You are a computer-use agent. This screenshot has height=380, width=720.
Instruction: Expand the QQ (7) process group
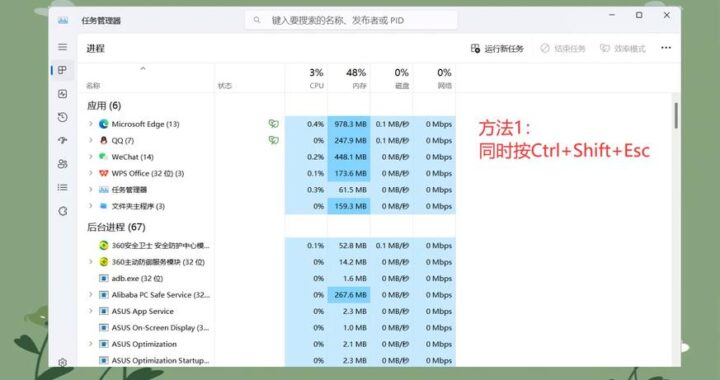90,140
